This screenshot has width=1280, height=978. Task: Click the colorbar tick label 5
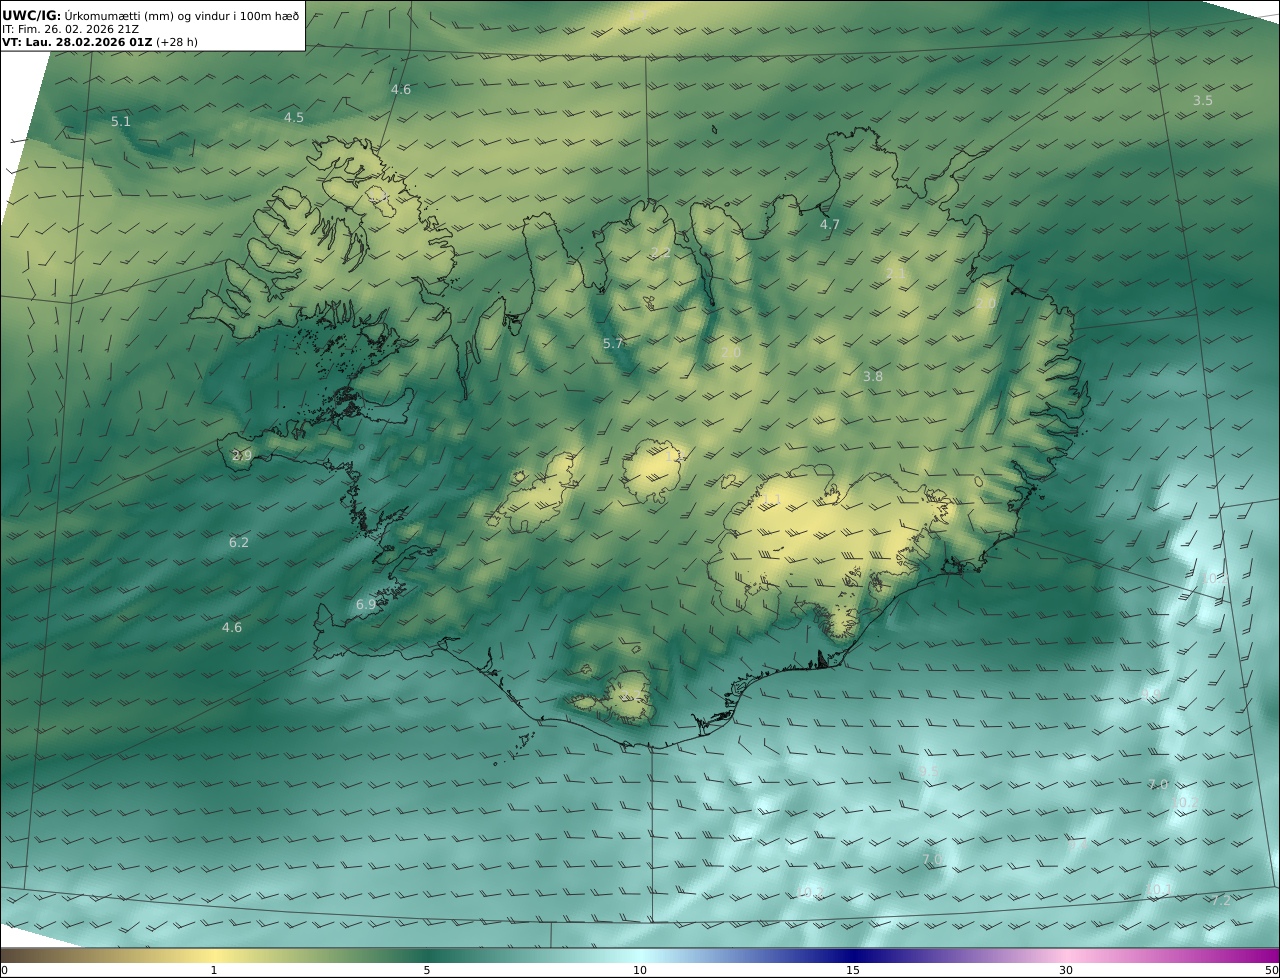pos(427,970)
